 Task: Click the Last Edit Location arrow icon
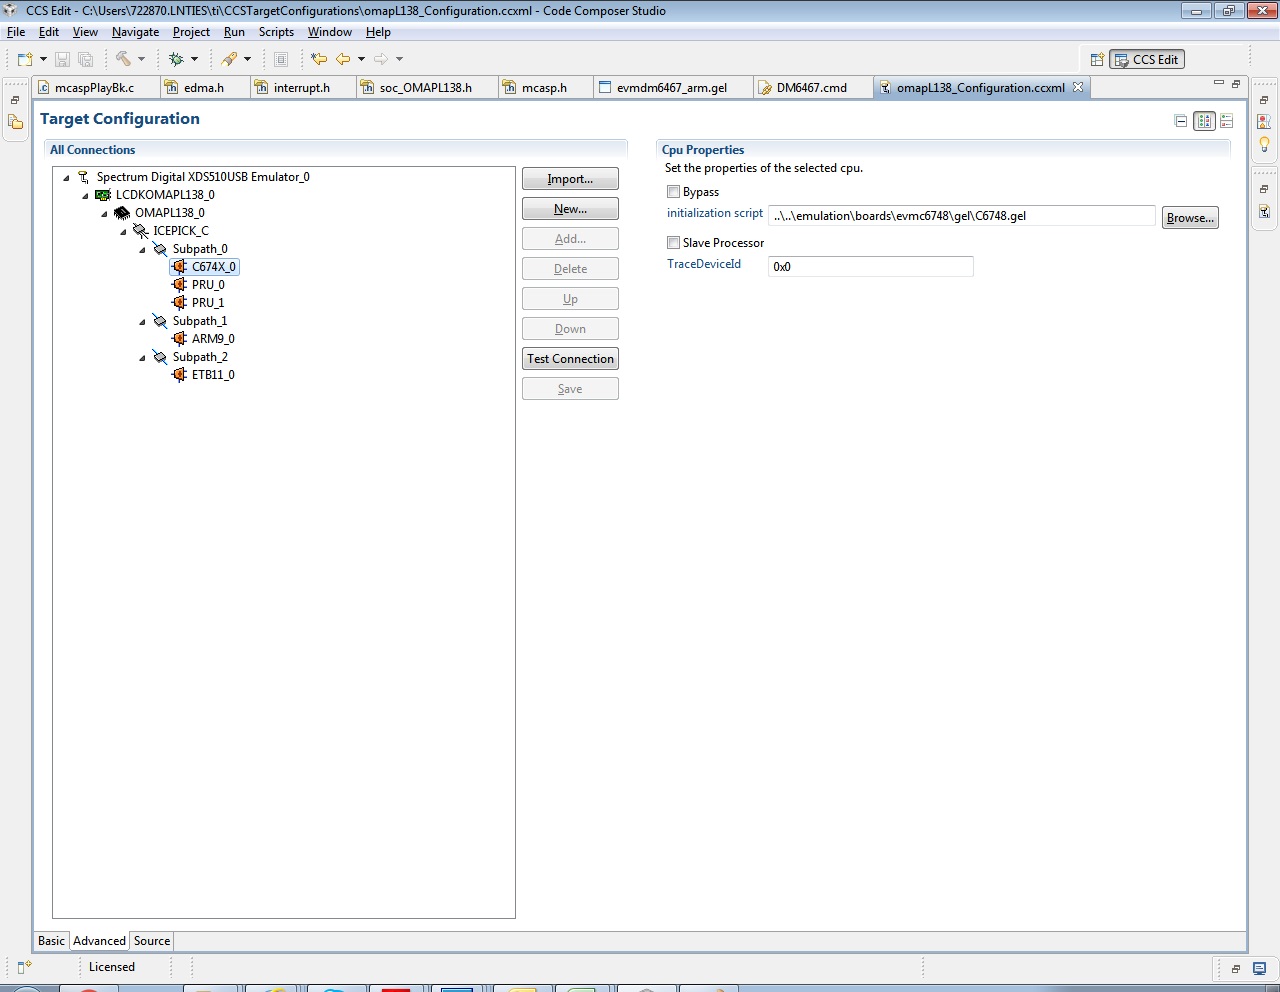(x=319, y=59)
